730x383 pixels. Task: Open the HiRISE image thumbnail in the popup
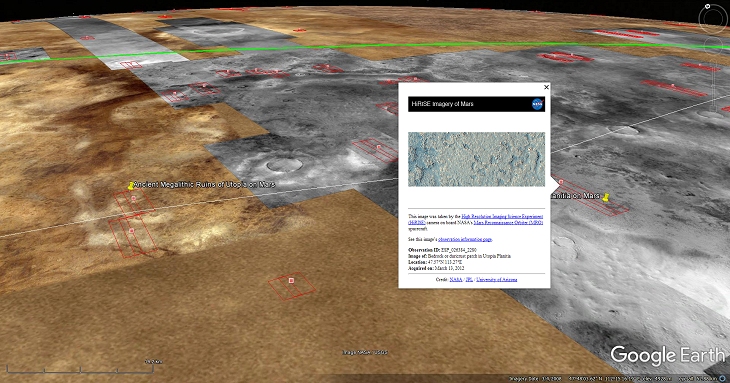(x=476, y=159)
